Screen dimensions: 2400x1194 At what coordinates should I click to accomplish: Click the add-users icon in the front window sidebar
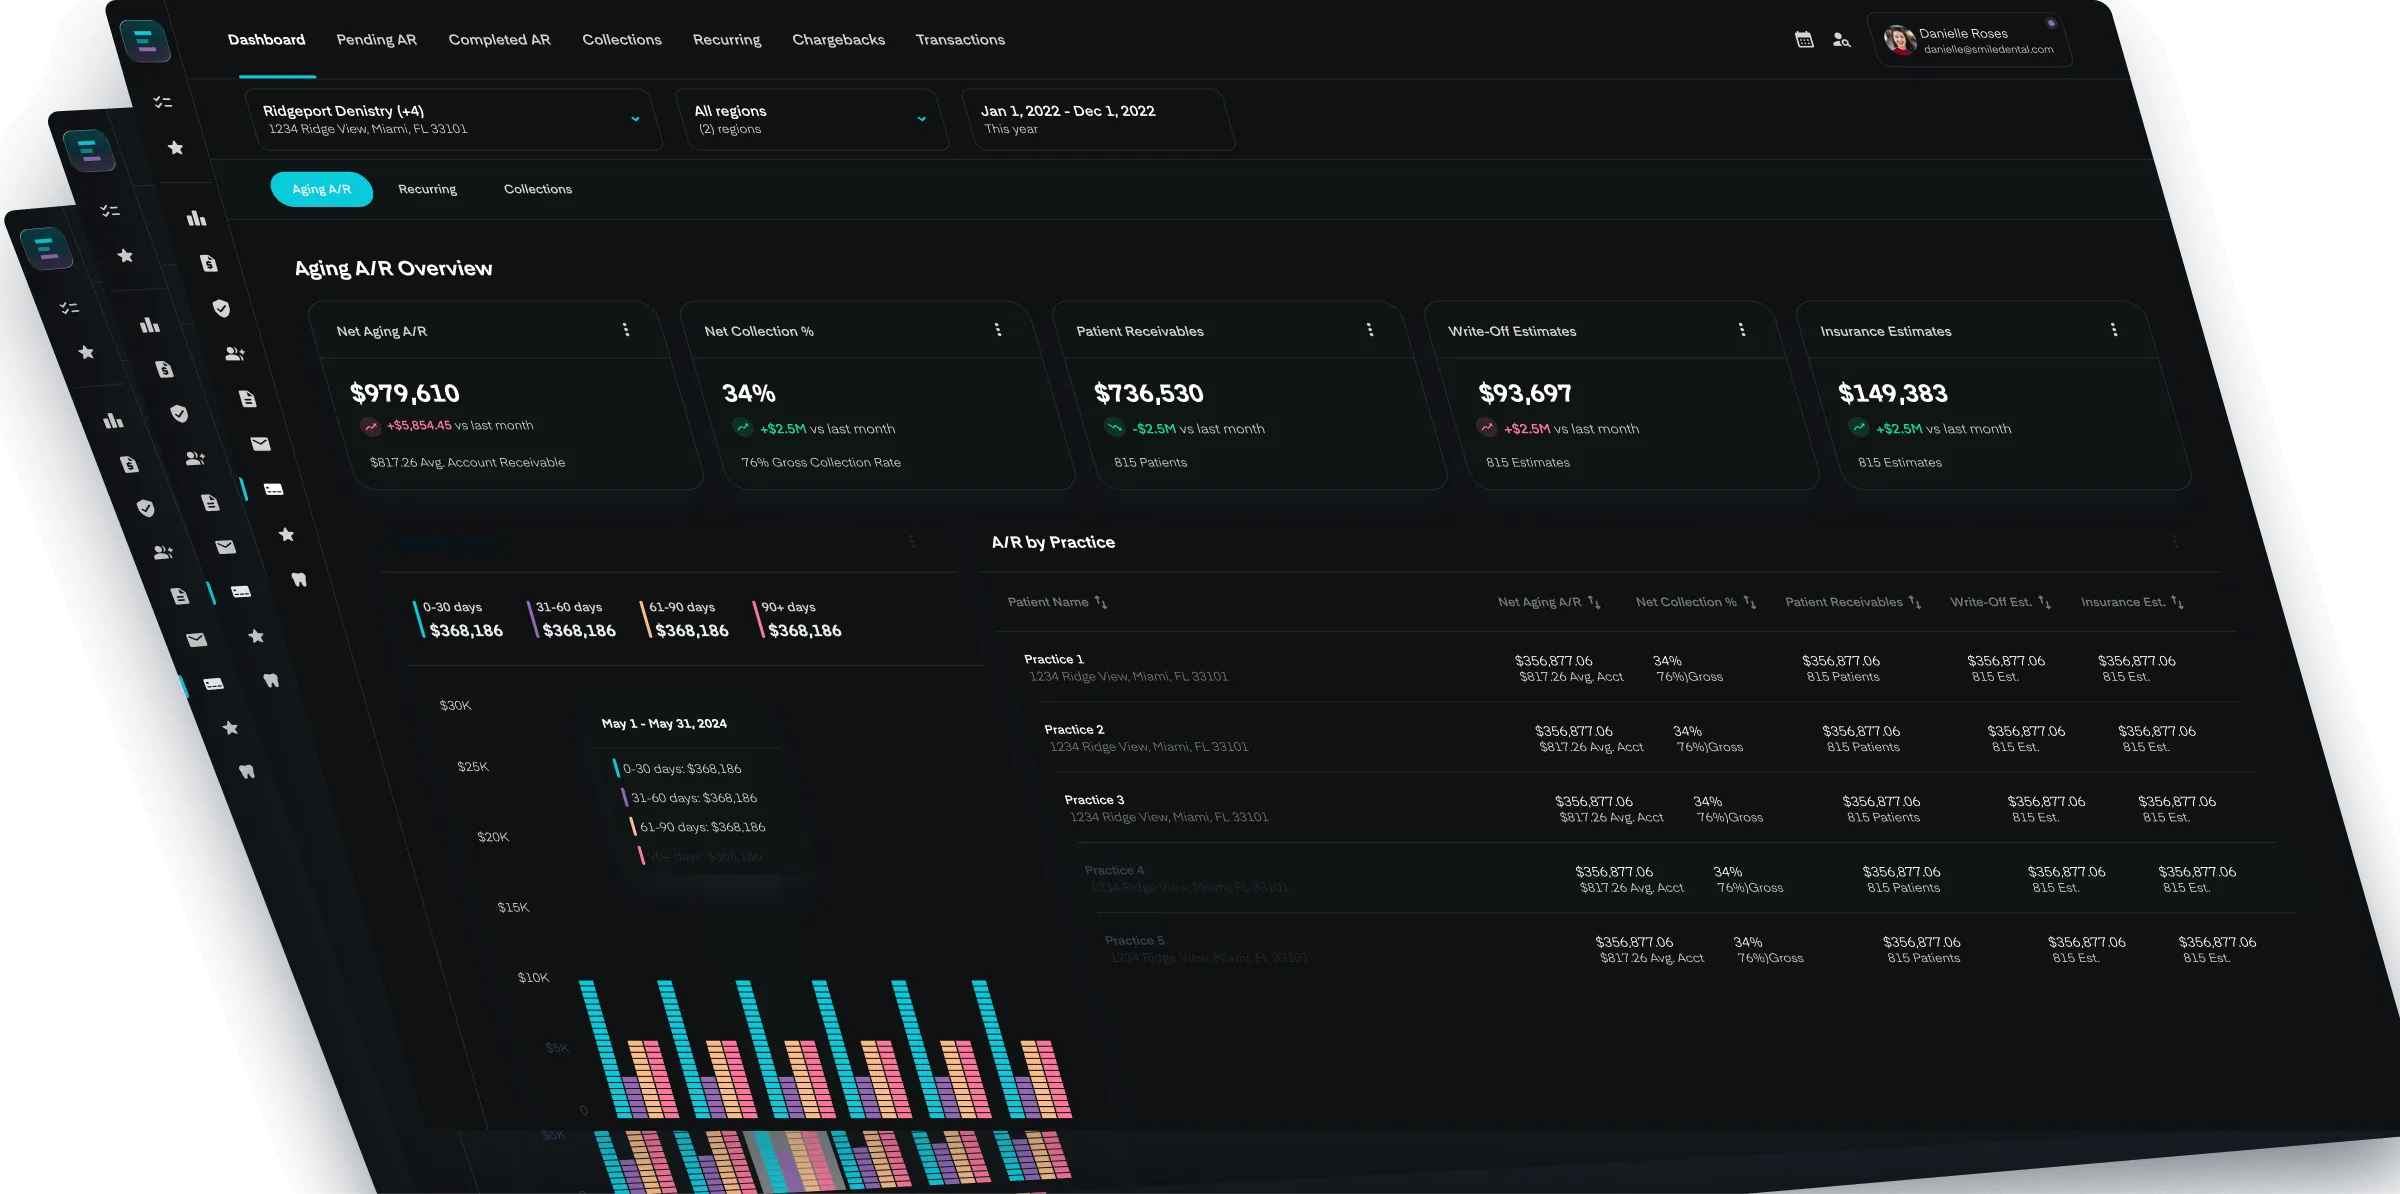(x=235, y=354)
